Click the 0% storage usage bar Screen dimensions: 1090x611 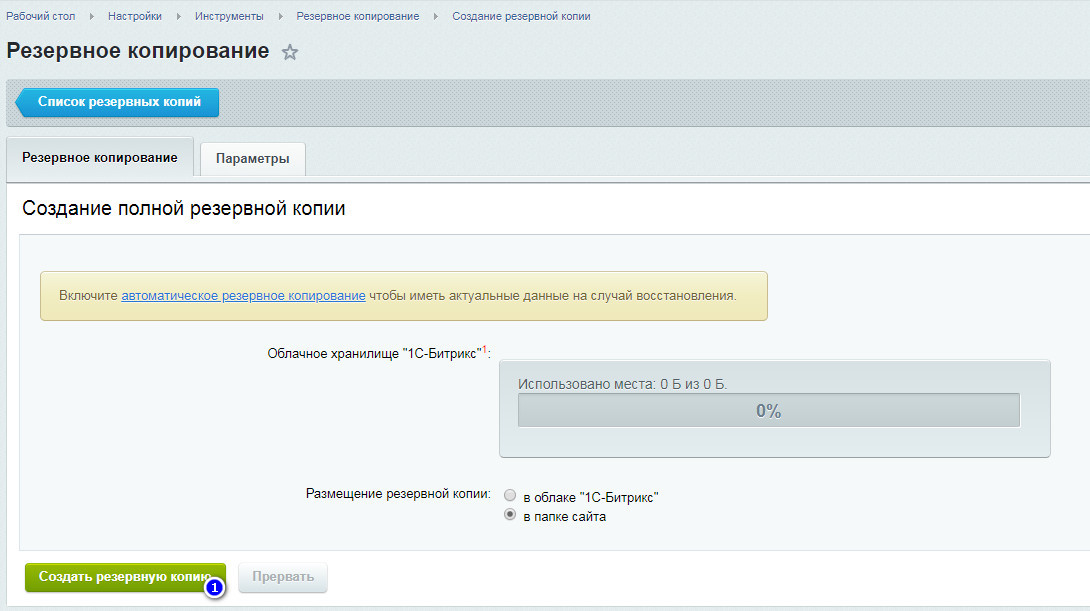[x=768, y=410]
